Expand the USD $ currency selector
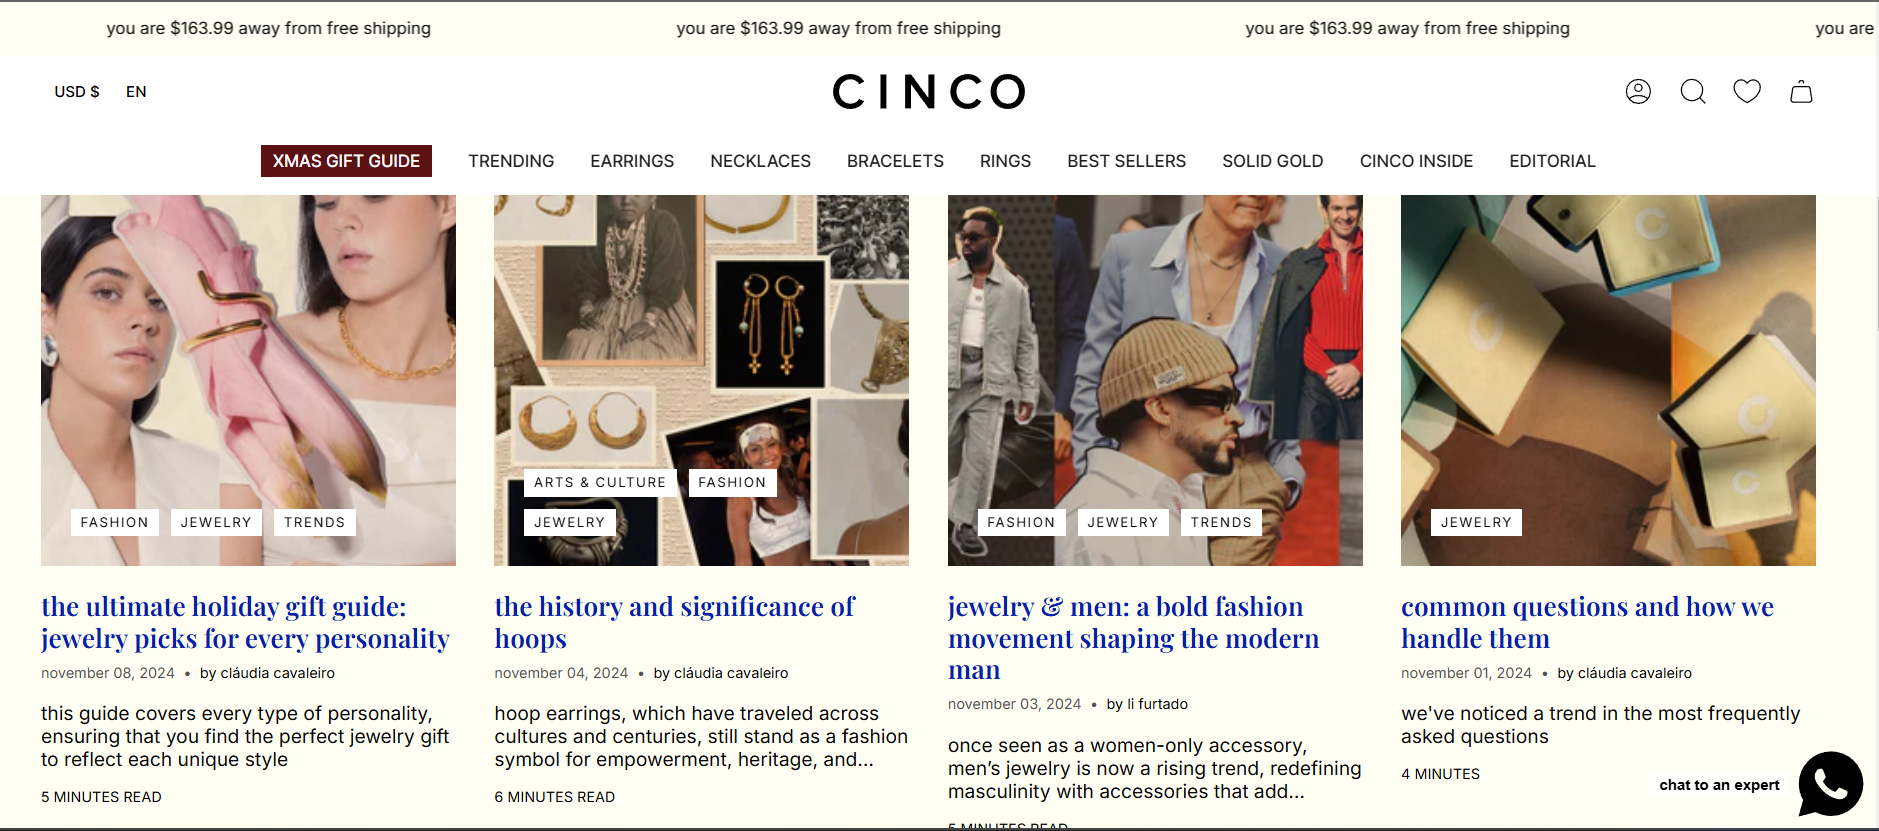Image resolution: width=1879 pixels, height=831 pixels. pyautogui.click(x=77, y=92)
